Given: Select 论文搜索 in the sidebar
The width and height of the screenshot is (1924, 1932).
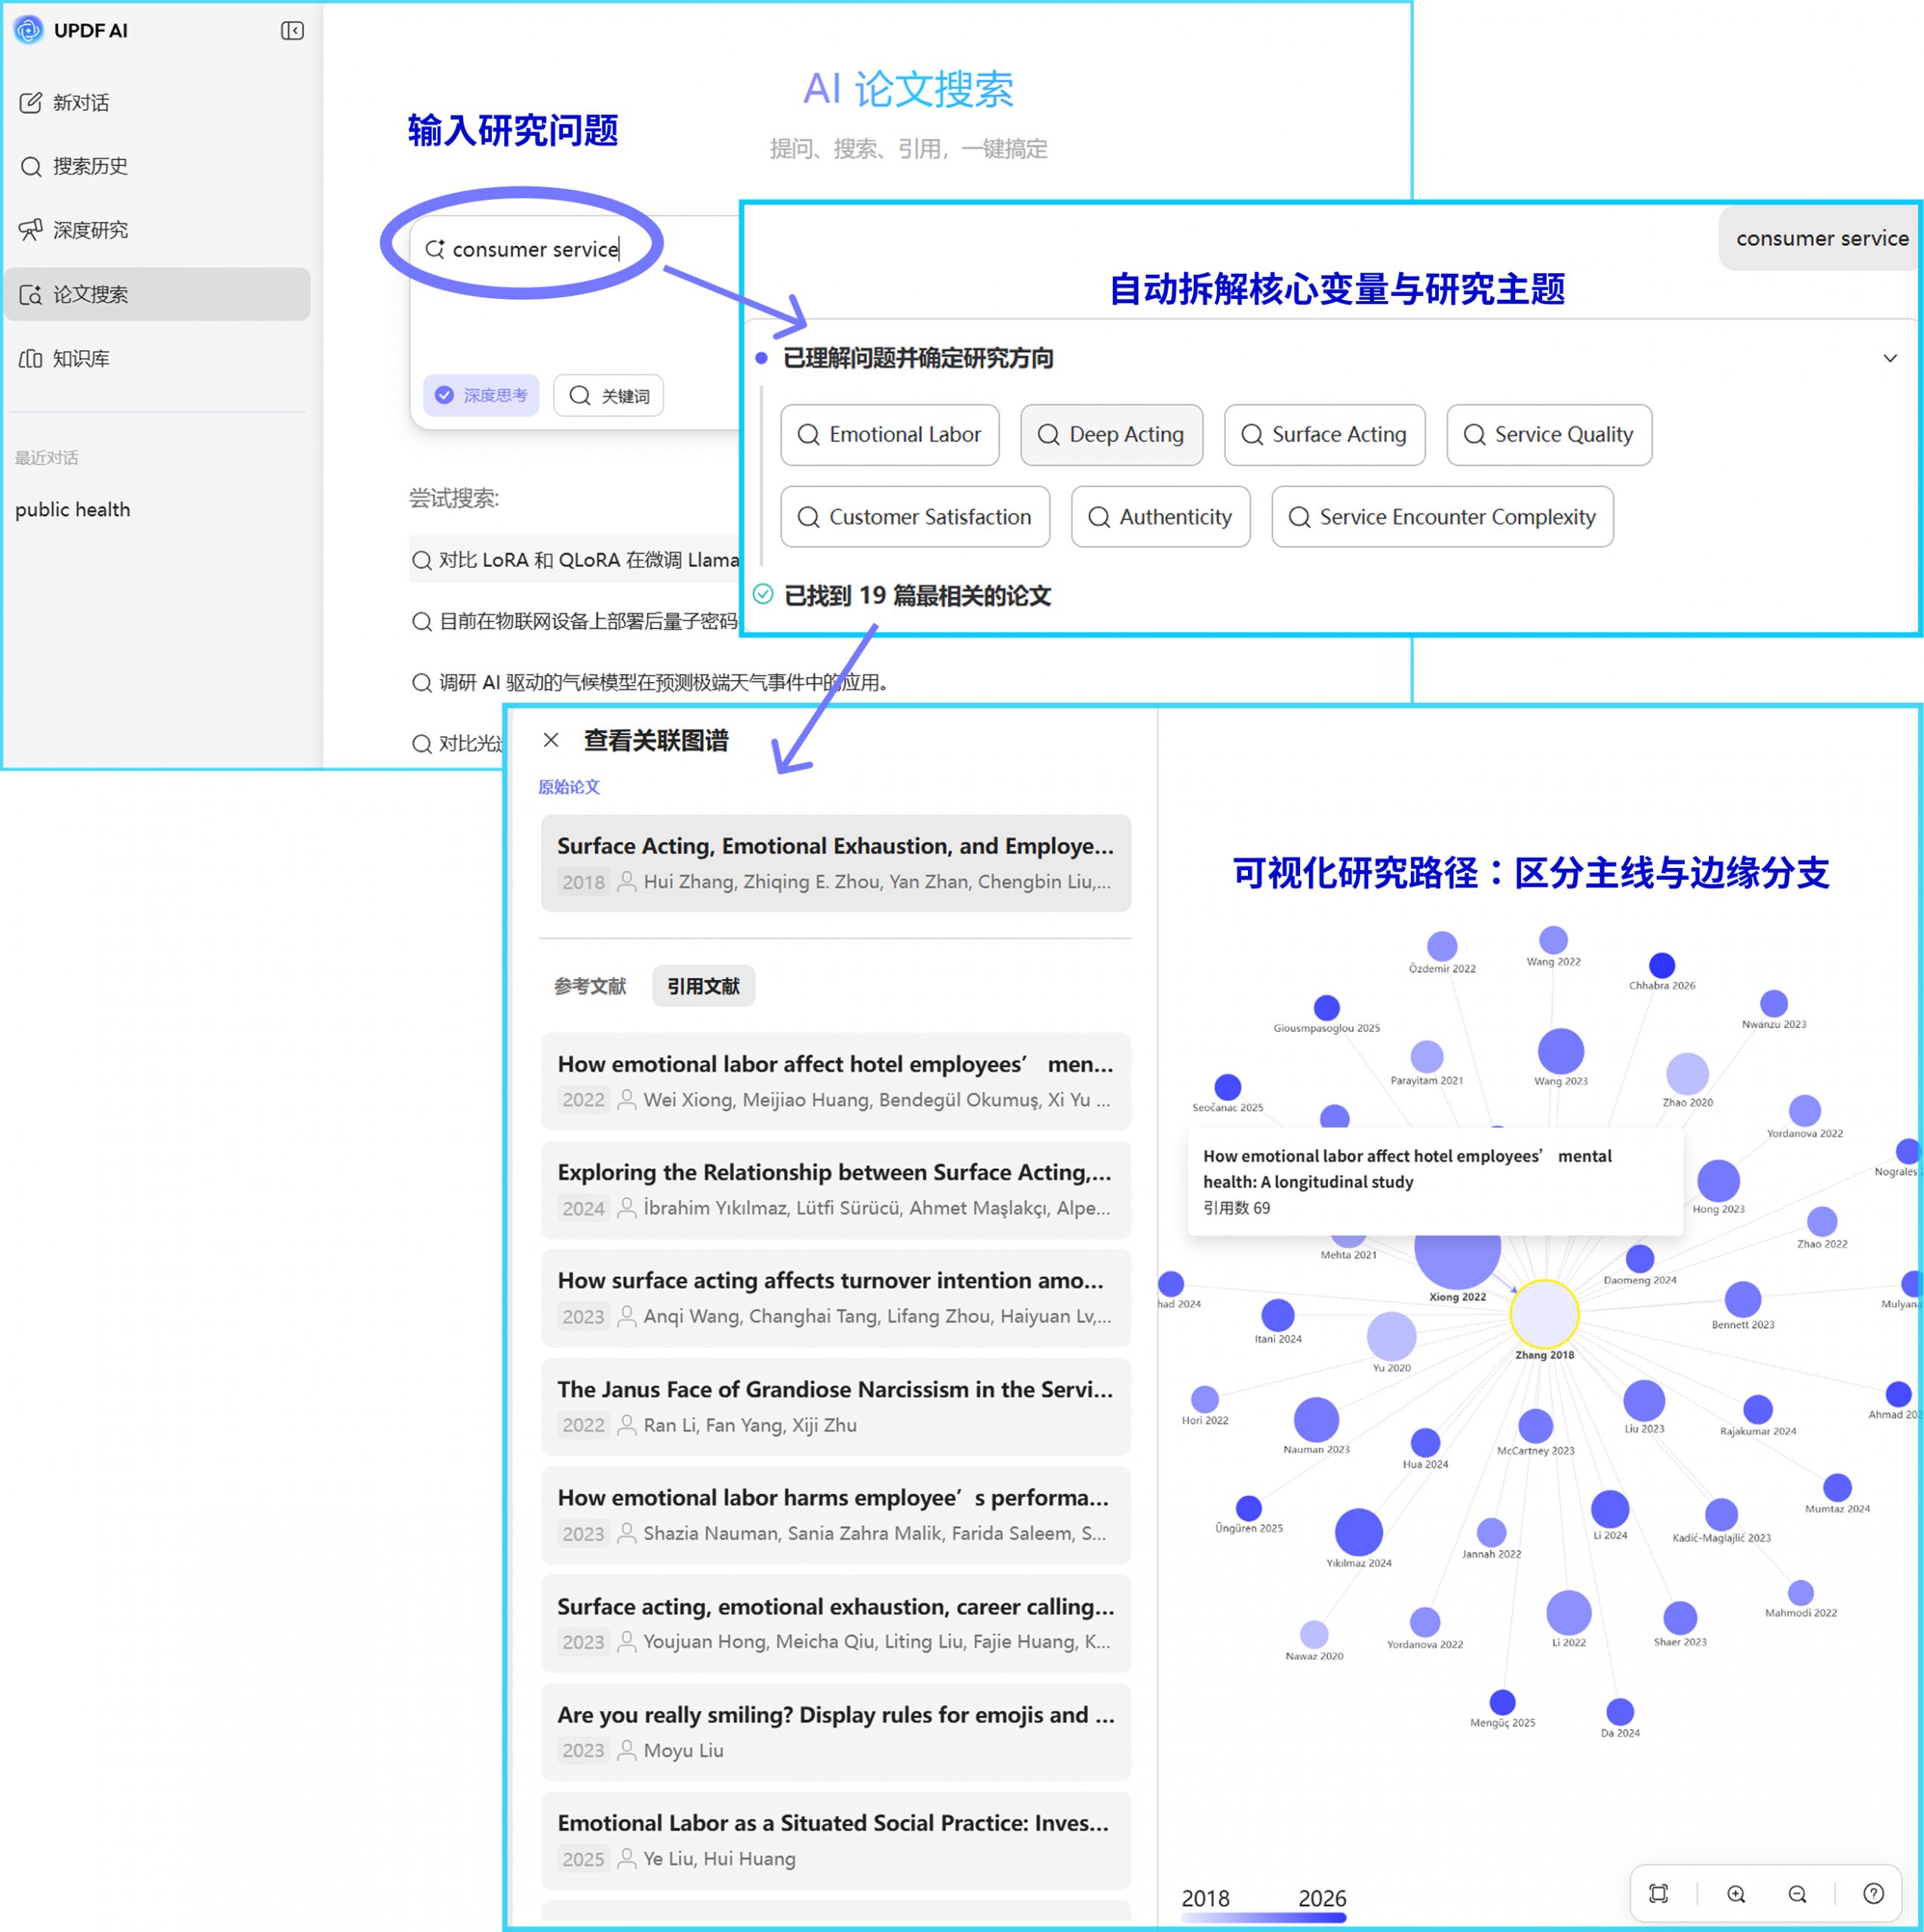Looking at the screenshot, I should 157,294.
